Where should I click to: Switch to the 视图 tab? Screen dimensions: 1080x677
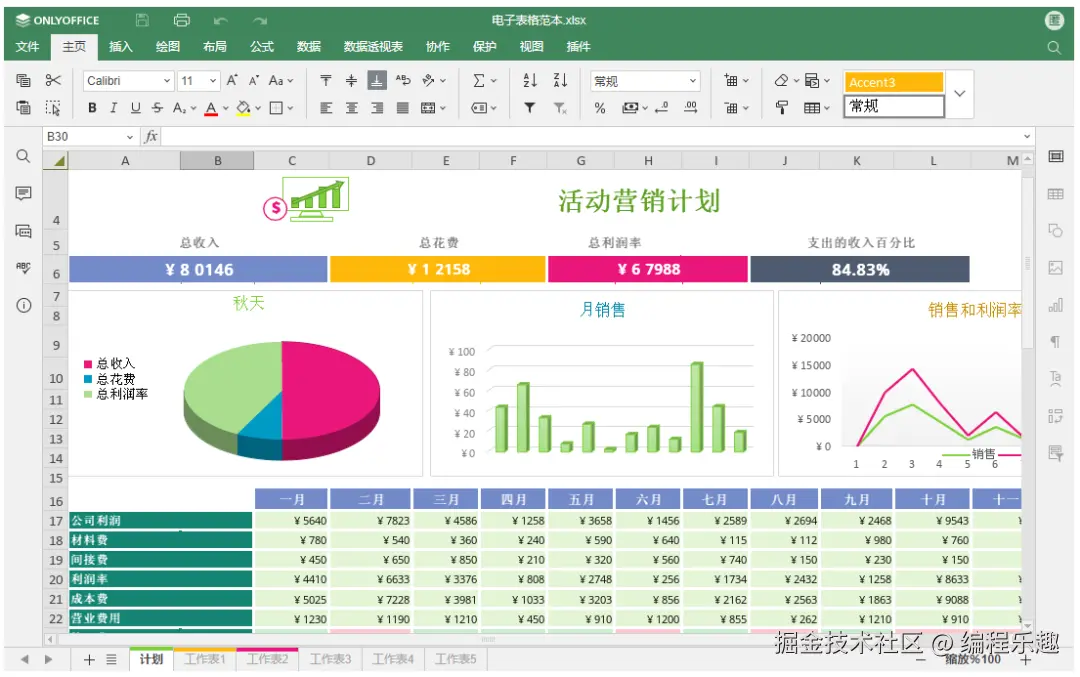click(x=531, y=46)
